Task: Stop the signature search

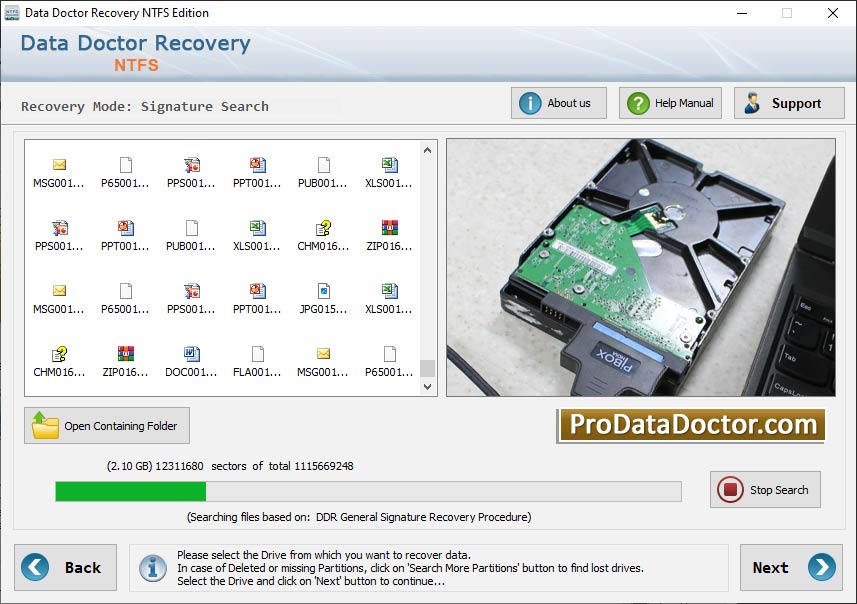Action: tap(765, 489)
